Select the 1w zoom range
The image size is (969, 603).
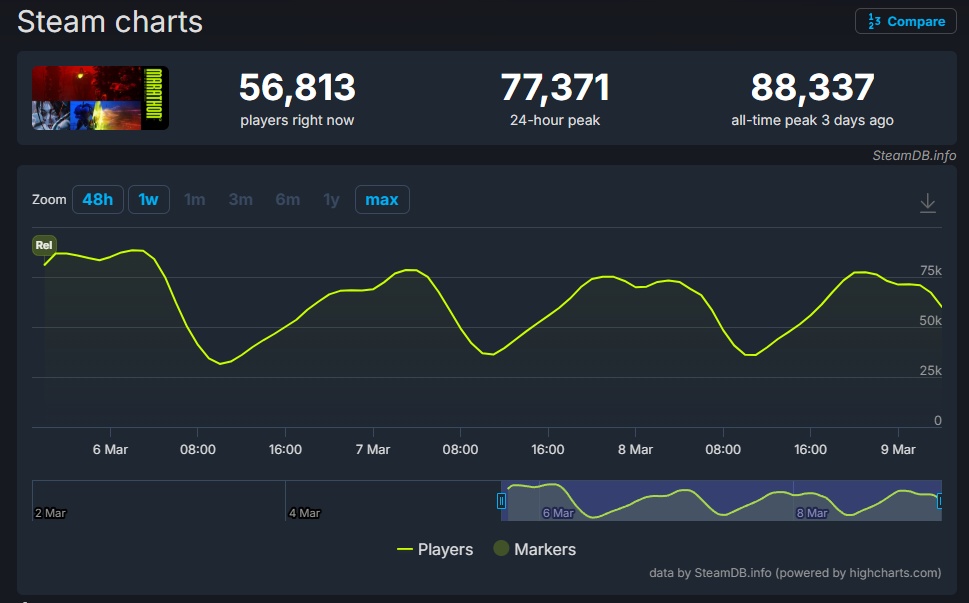(x=148, y=199)
